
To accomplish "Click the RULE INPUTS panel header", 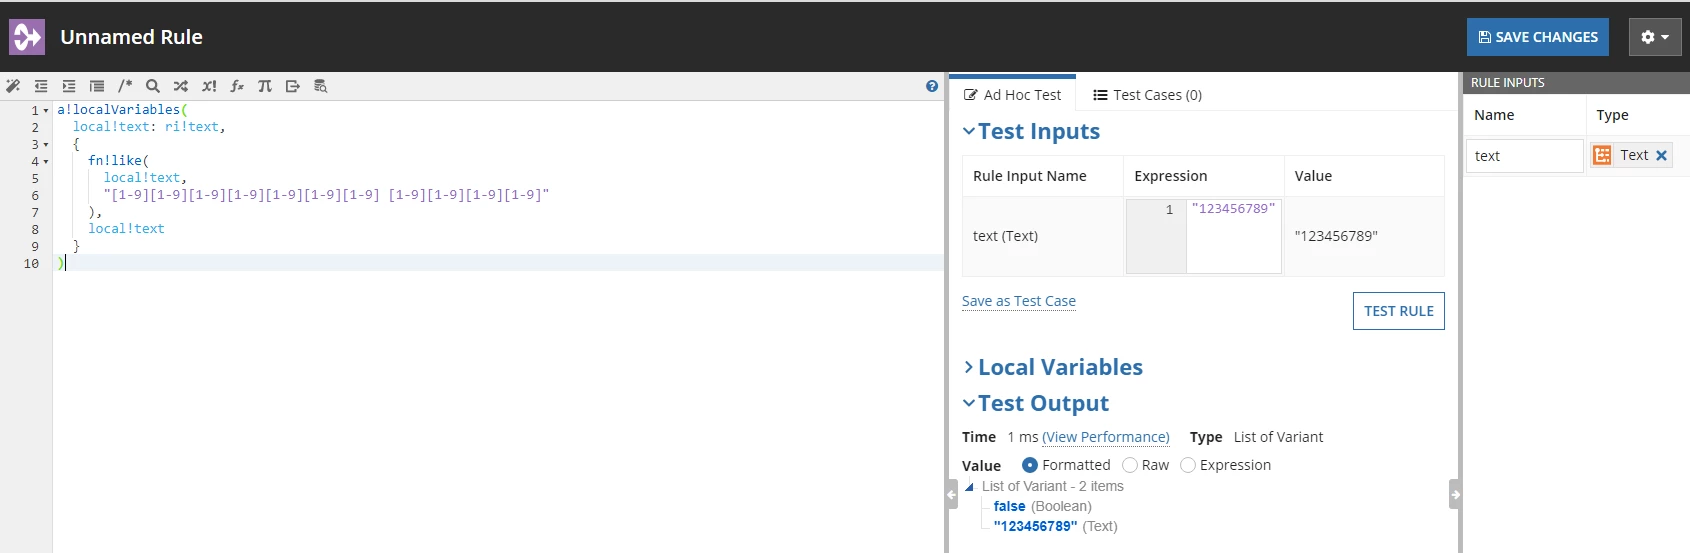I will 1575,82.
